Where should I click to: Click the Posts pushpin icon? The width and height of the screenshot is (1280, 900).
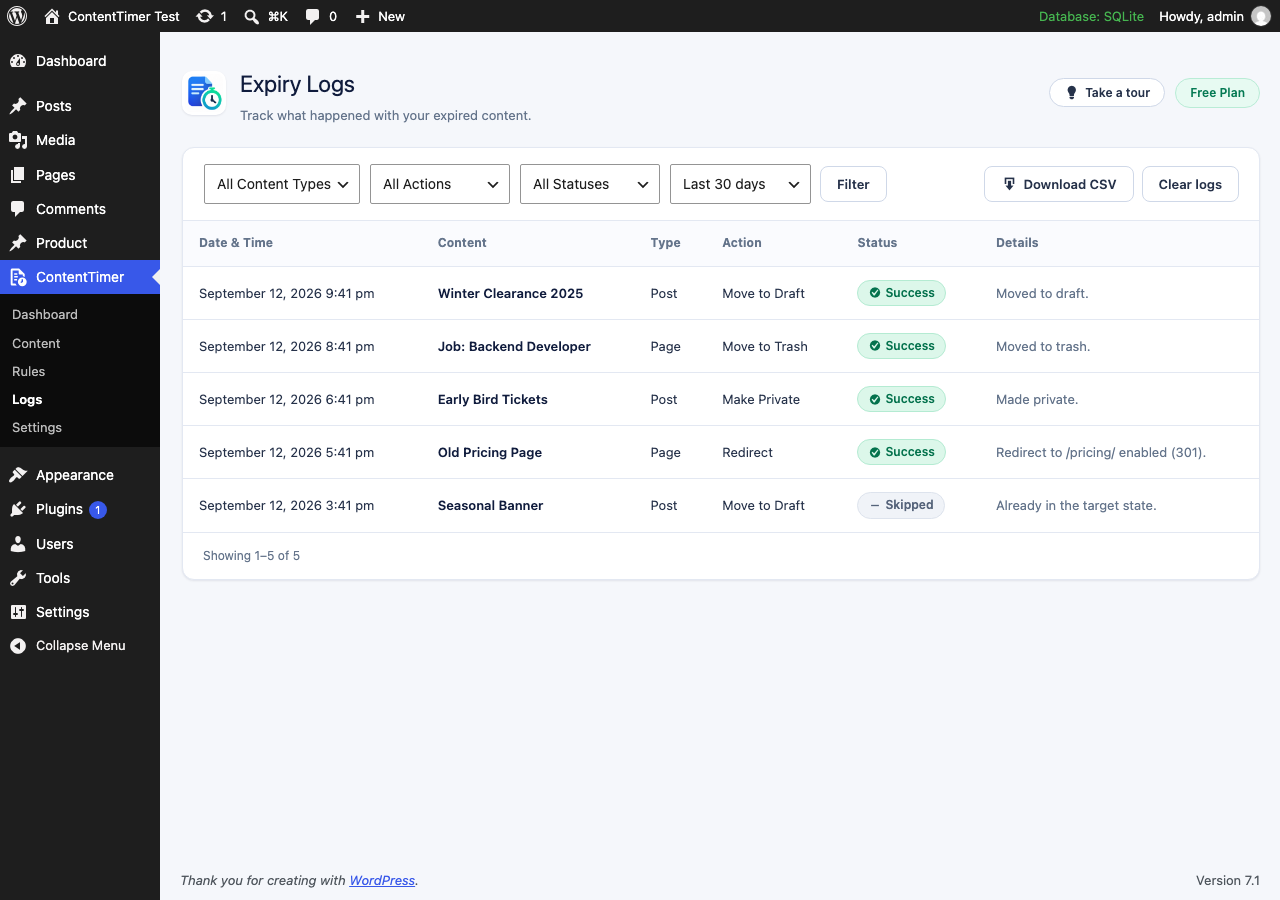pos(18,106)
